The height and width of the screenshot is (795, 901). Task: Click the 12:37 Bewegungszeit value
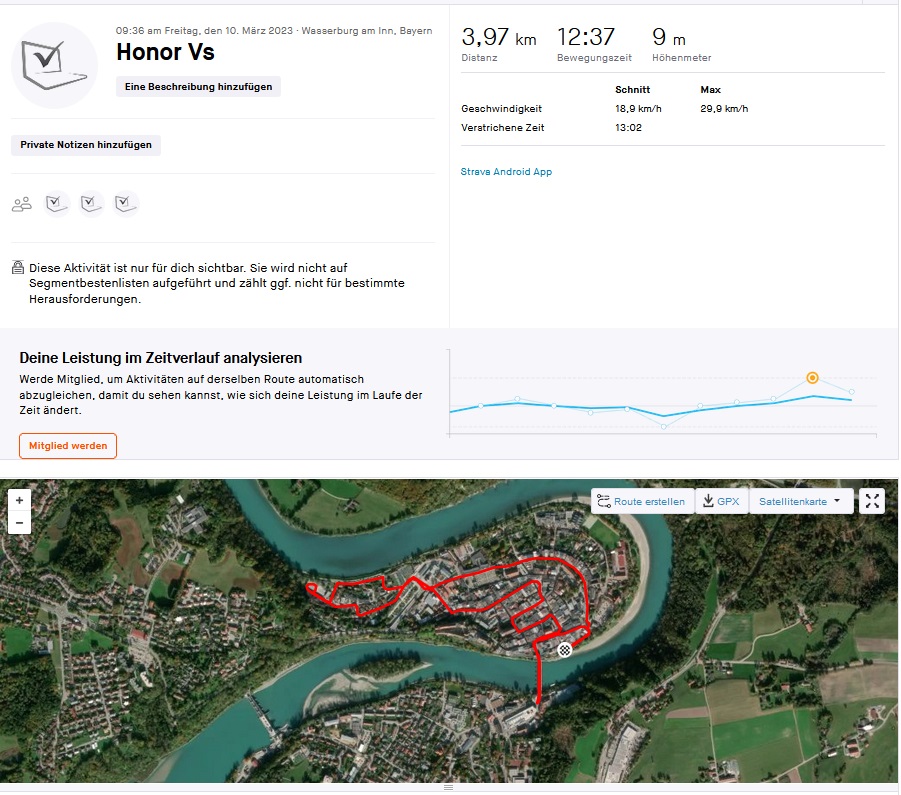pyautogui.click(x=586, y=37)
